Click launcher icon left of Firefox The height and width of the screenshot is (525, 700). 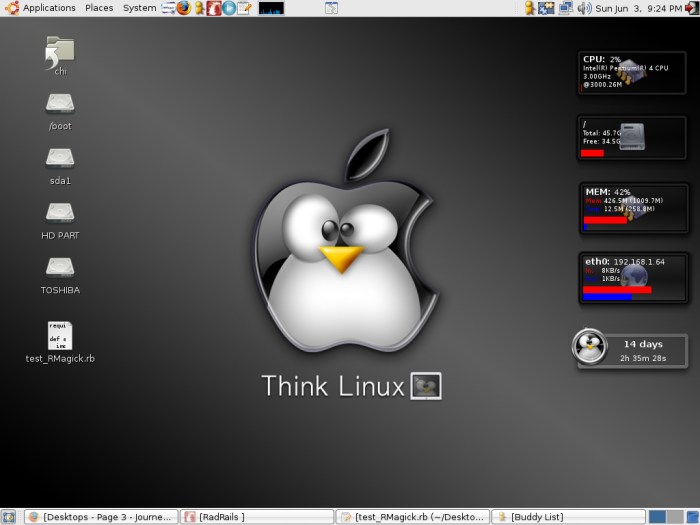tap(168, 8)
